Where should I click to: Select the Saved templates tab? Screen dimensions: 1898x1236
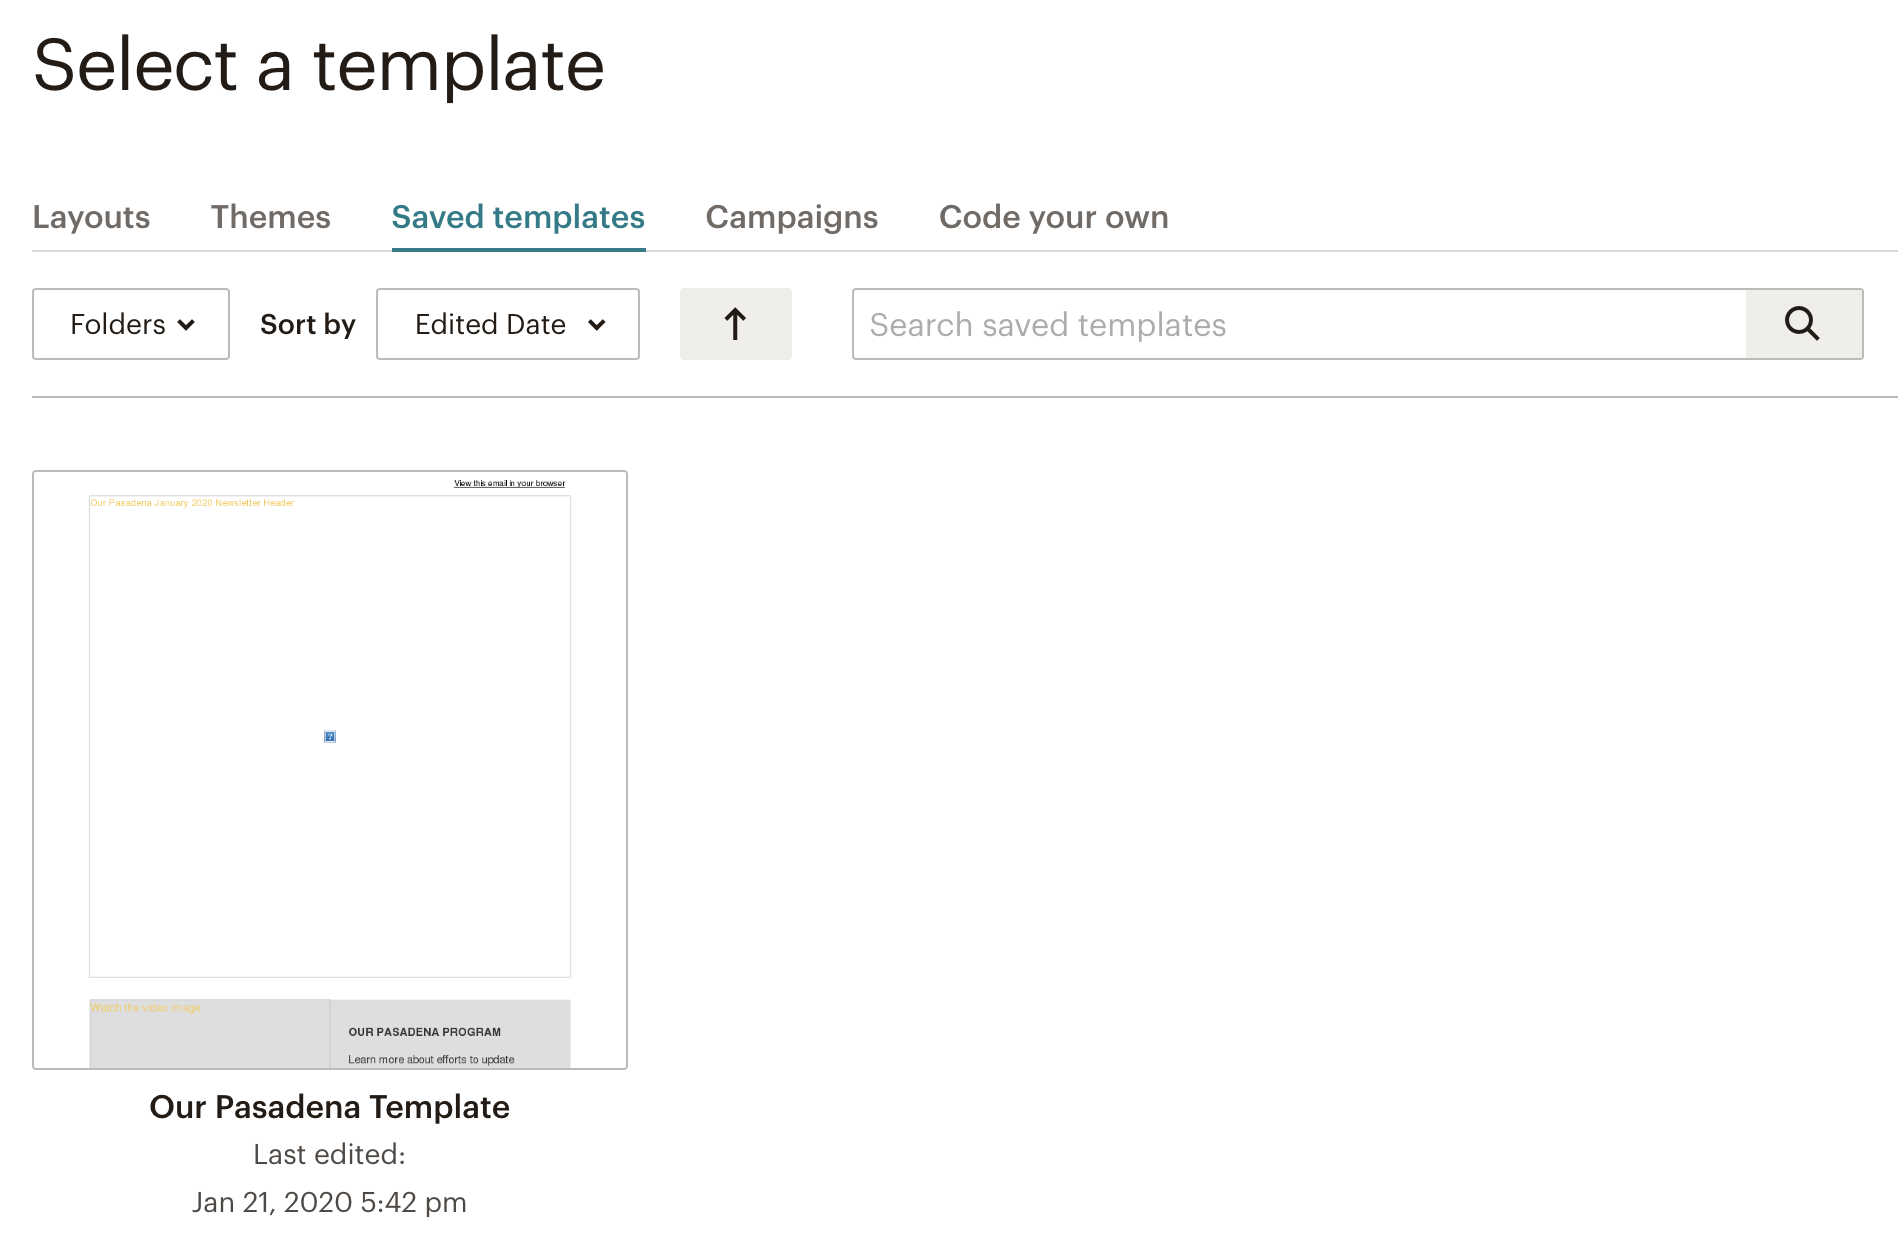coord(518,217)
